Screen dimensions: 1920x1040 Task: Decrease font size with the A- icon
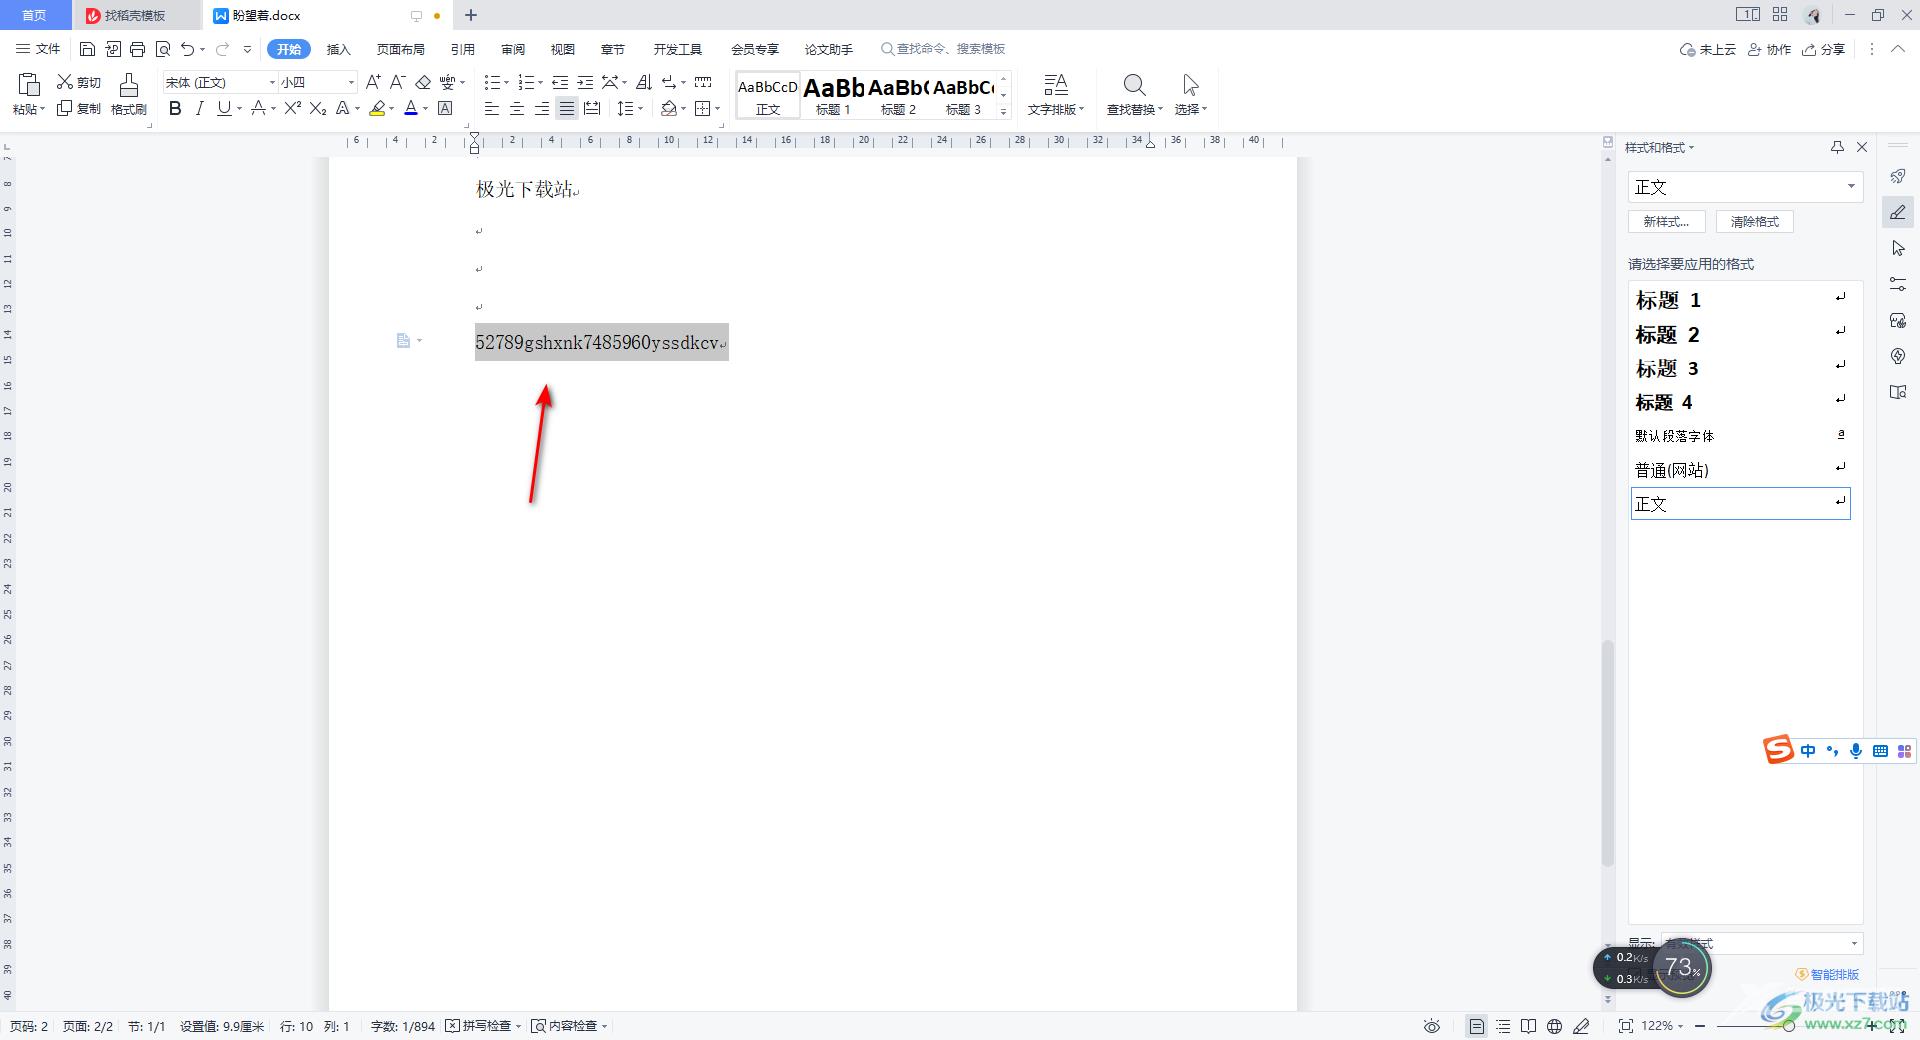pyautogui.click(x=397, y=82)
